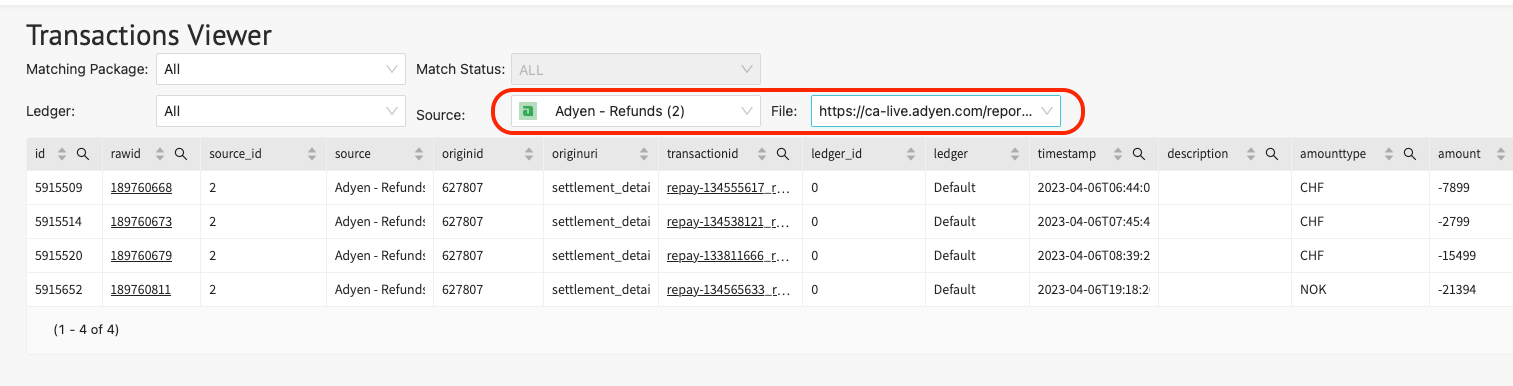Search within the description column

click(x=1271, y=154)
